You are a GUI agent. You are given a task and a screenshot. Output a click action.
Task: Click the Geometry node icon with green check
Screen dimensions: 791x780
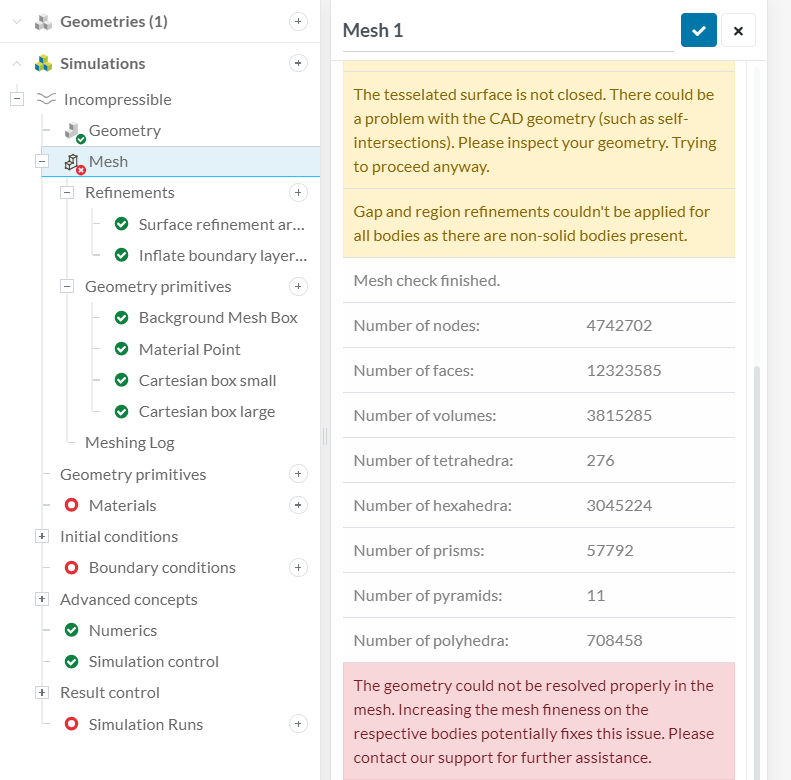tap(75, 132)
